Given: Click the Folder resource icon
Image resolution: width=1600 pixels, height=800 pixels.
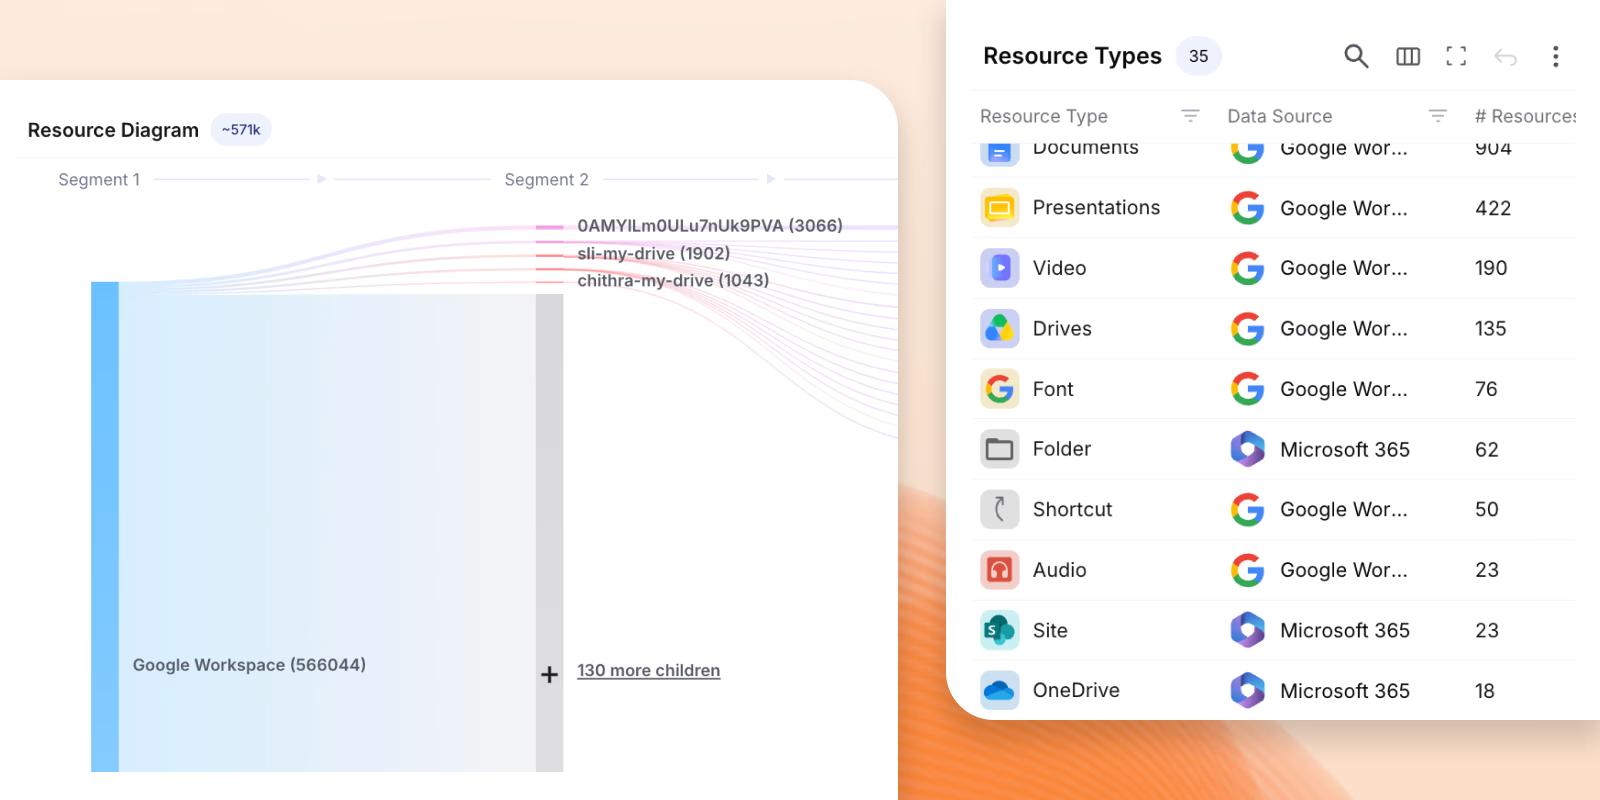Looking at the screenshot, I should 1000,449.
